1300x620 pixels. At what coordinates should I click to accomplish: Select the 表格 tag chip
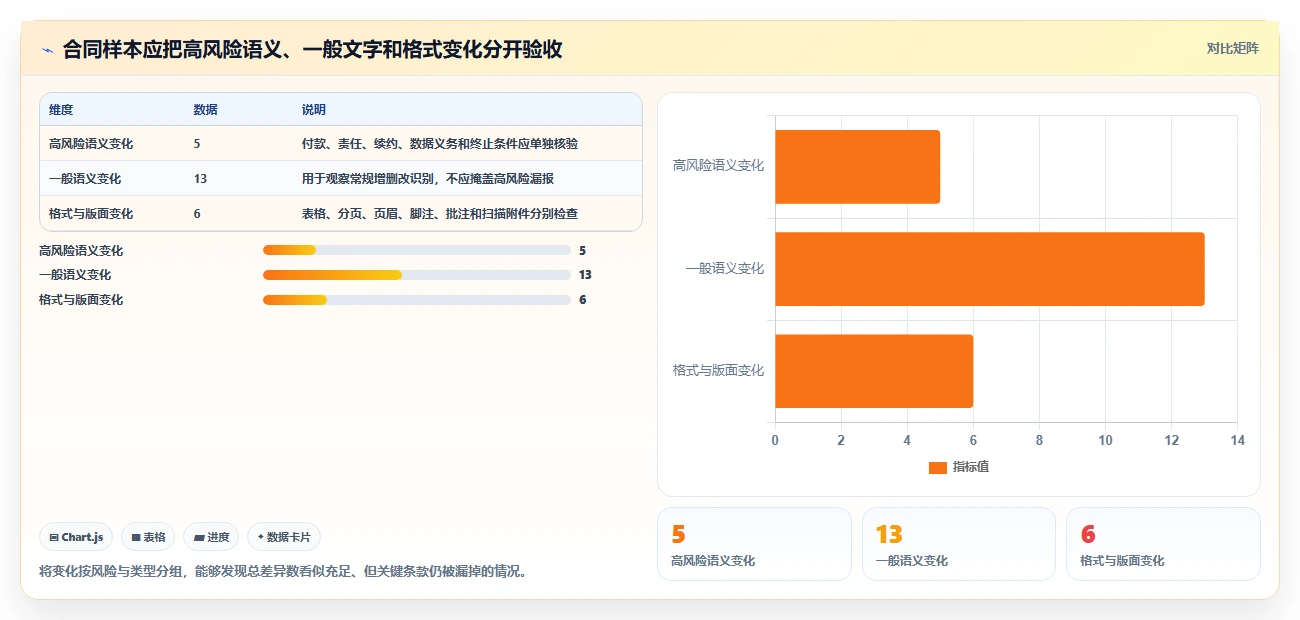148,537
